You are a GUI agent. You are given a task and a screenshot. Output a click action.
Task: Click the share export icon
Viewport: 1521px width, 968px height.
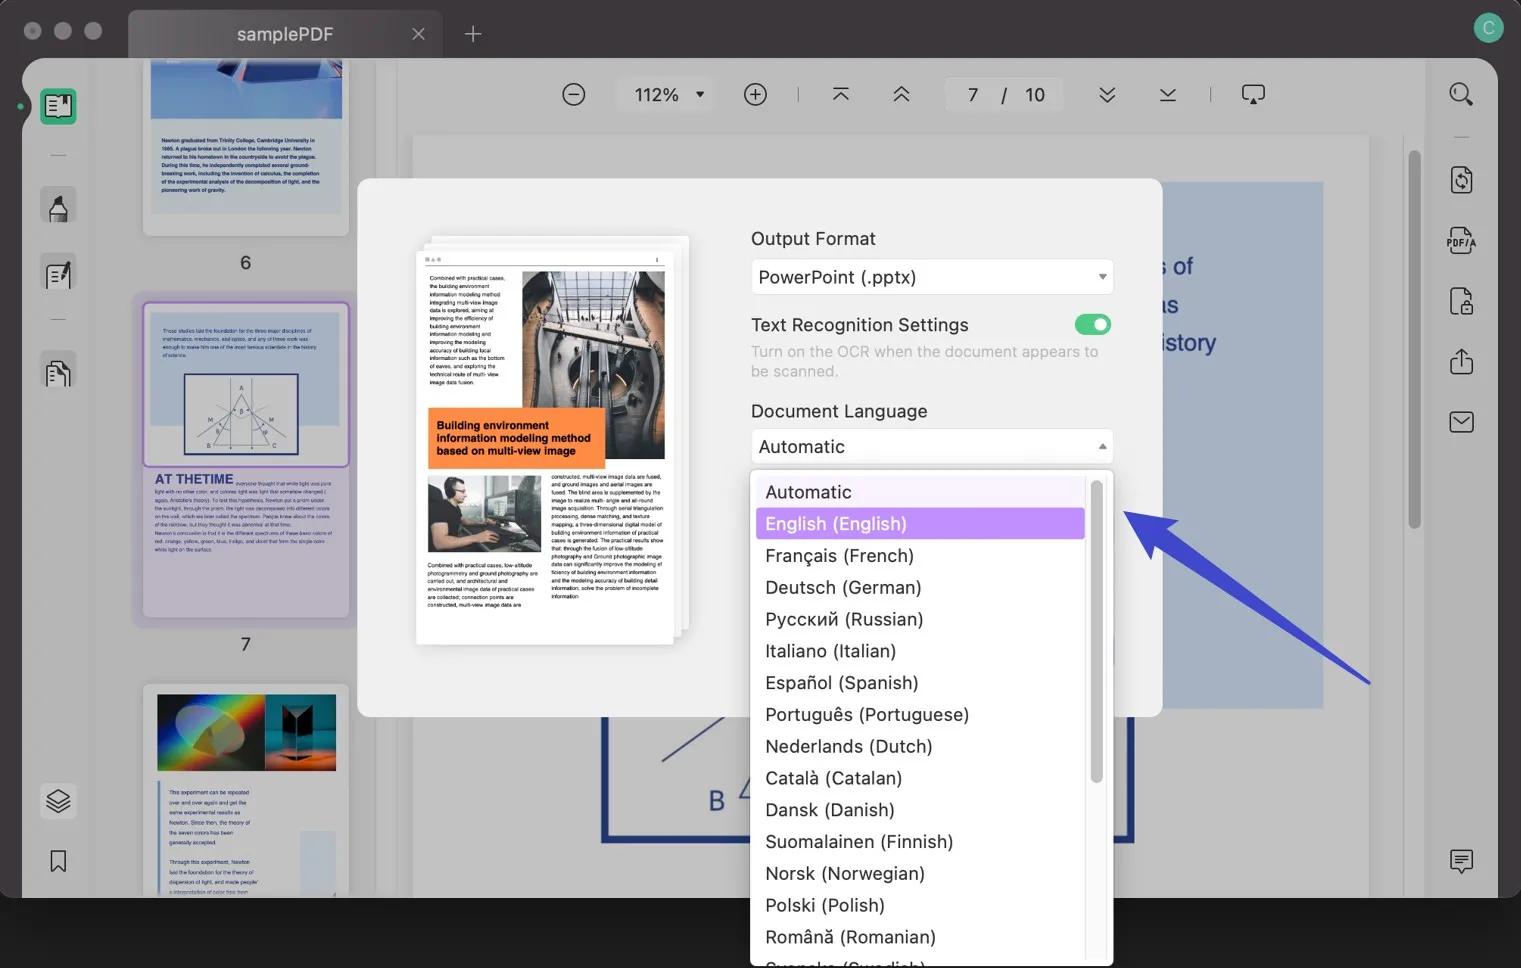click(x=1461, y=361)
